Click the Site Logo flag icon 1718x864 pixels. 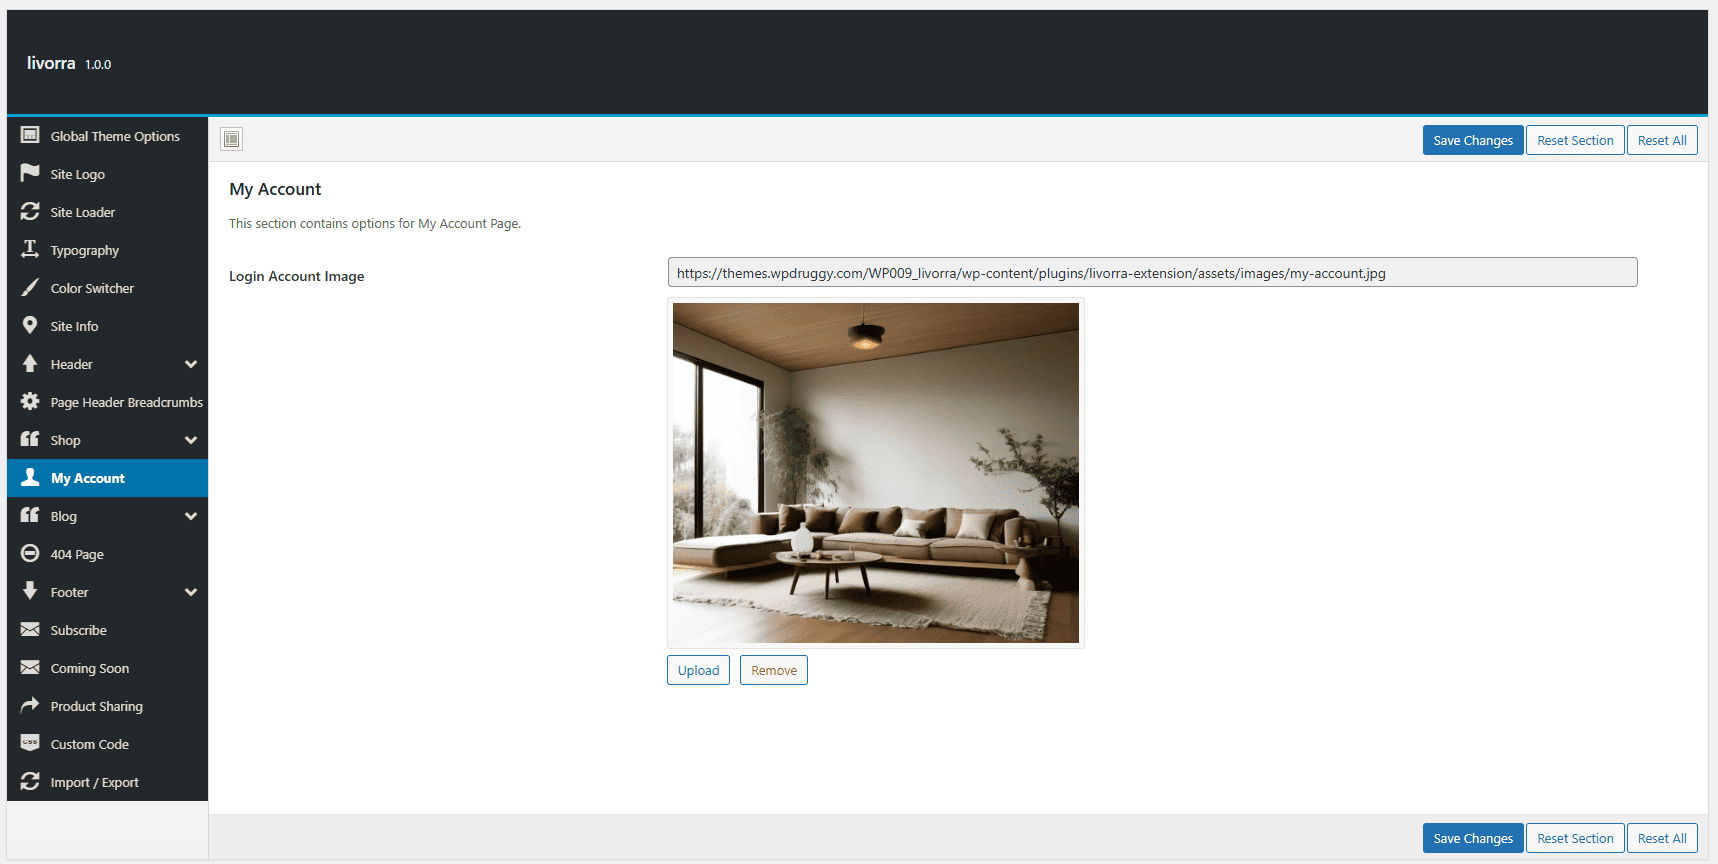click(x=30, y=173)
